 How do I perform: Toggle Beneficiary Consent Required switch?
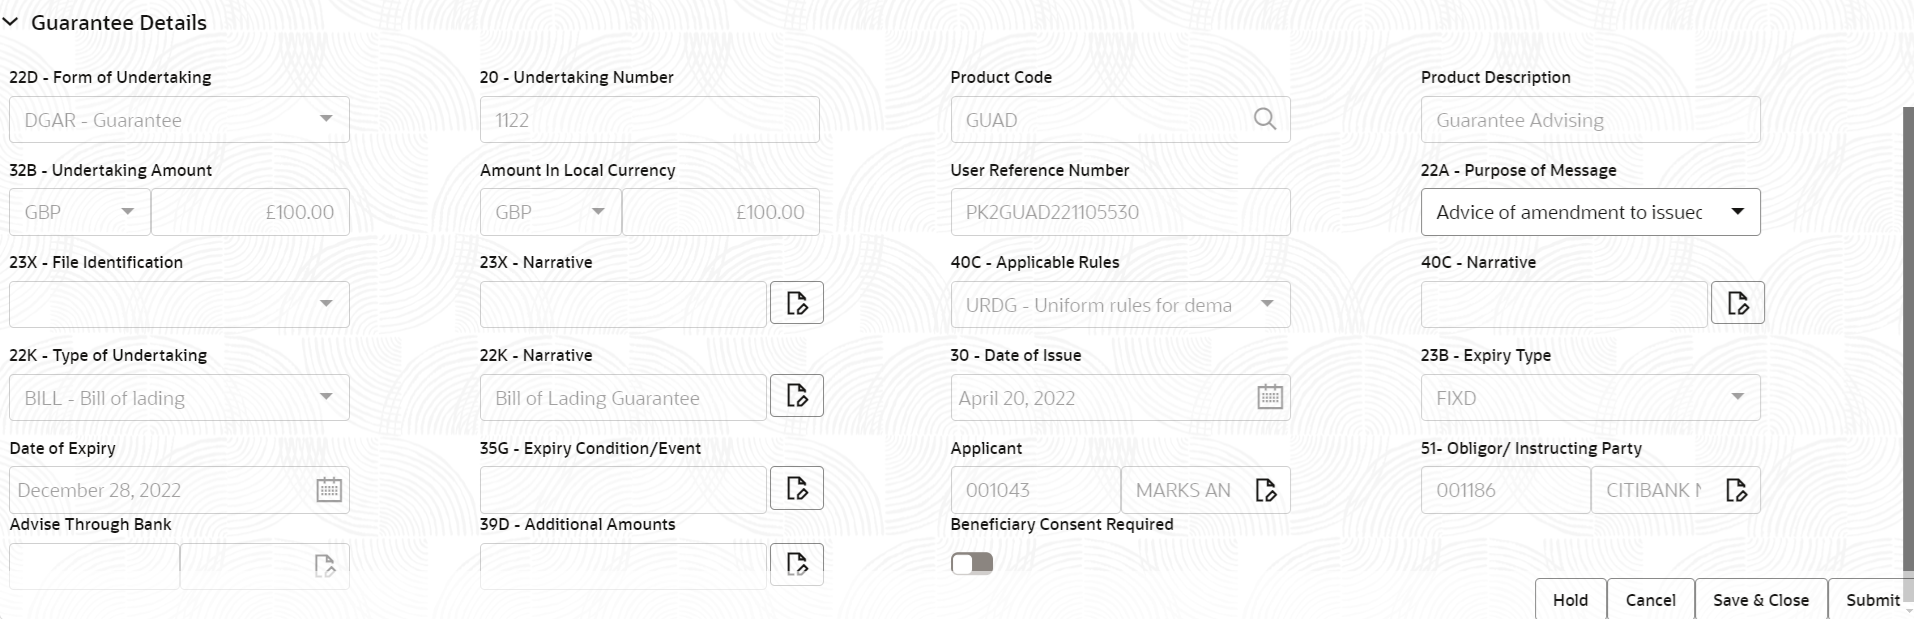tap(971, 564)
